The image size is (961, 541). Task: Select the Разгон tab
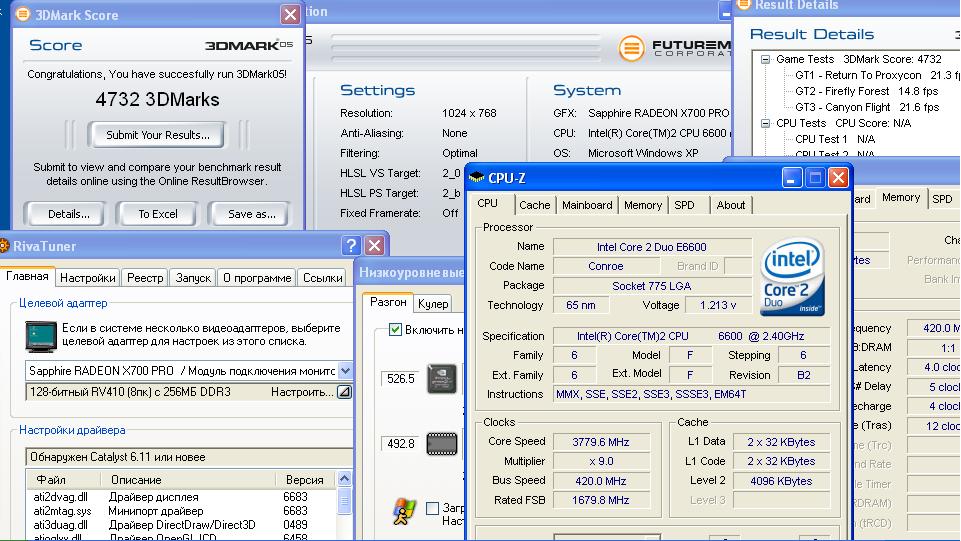388,302
